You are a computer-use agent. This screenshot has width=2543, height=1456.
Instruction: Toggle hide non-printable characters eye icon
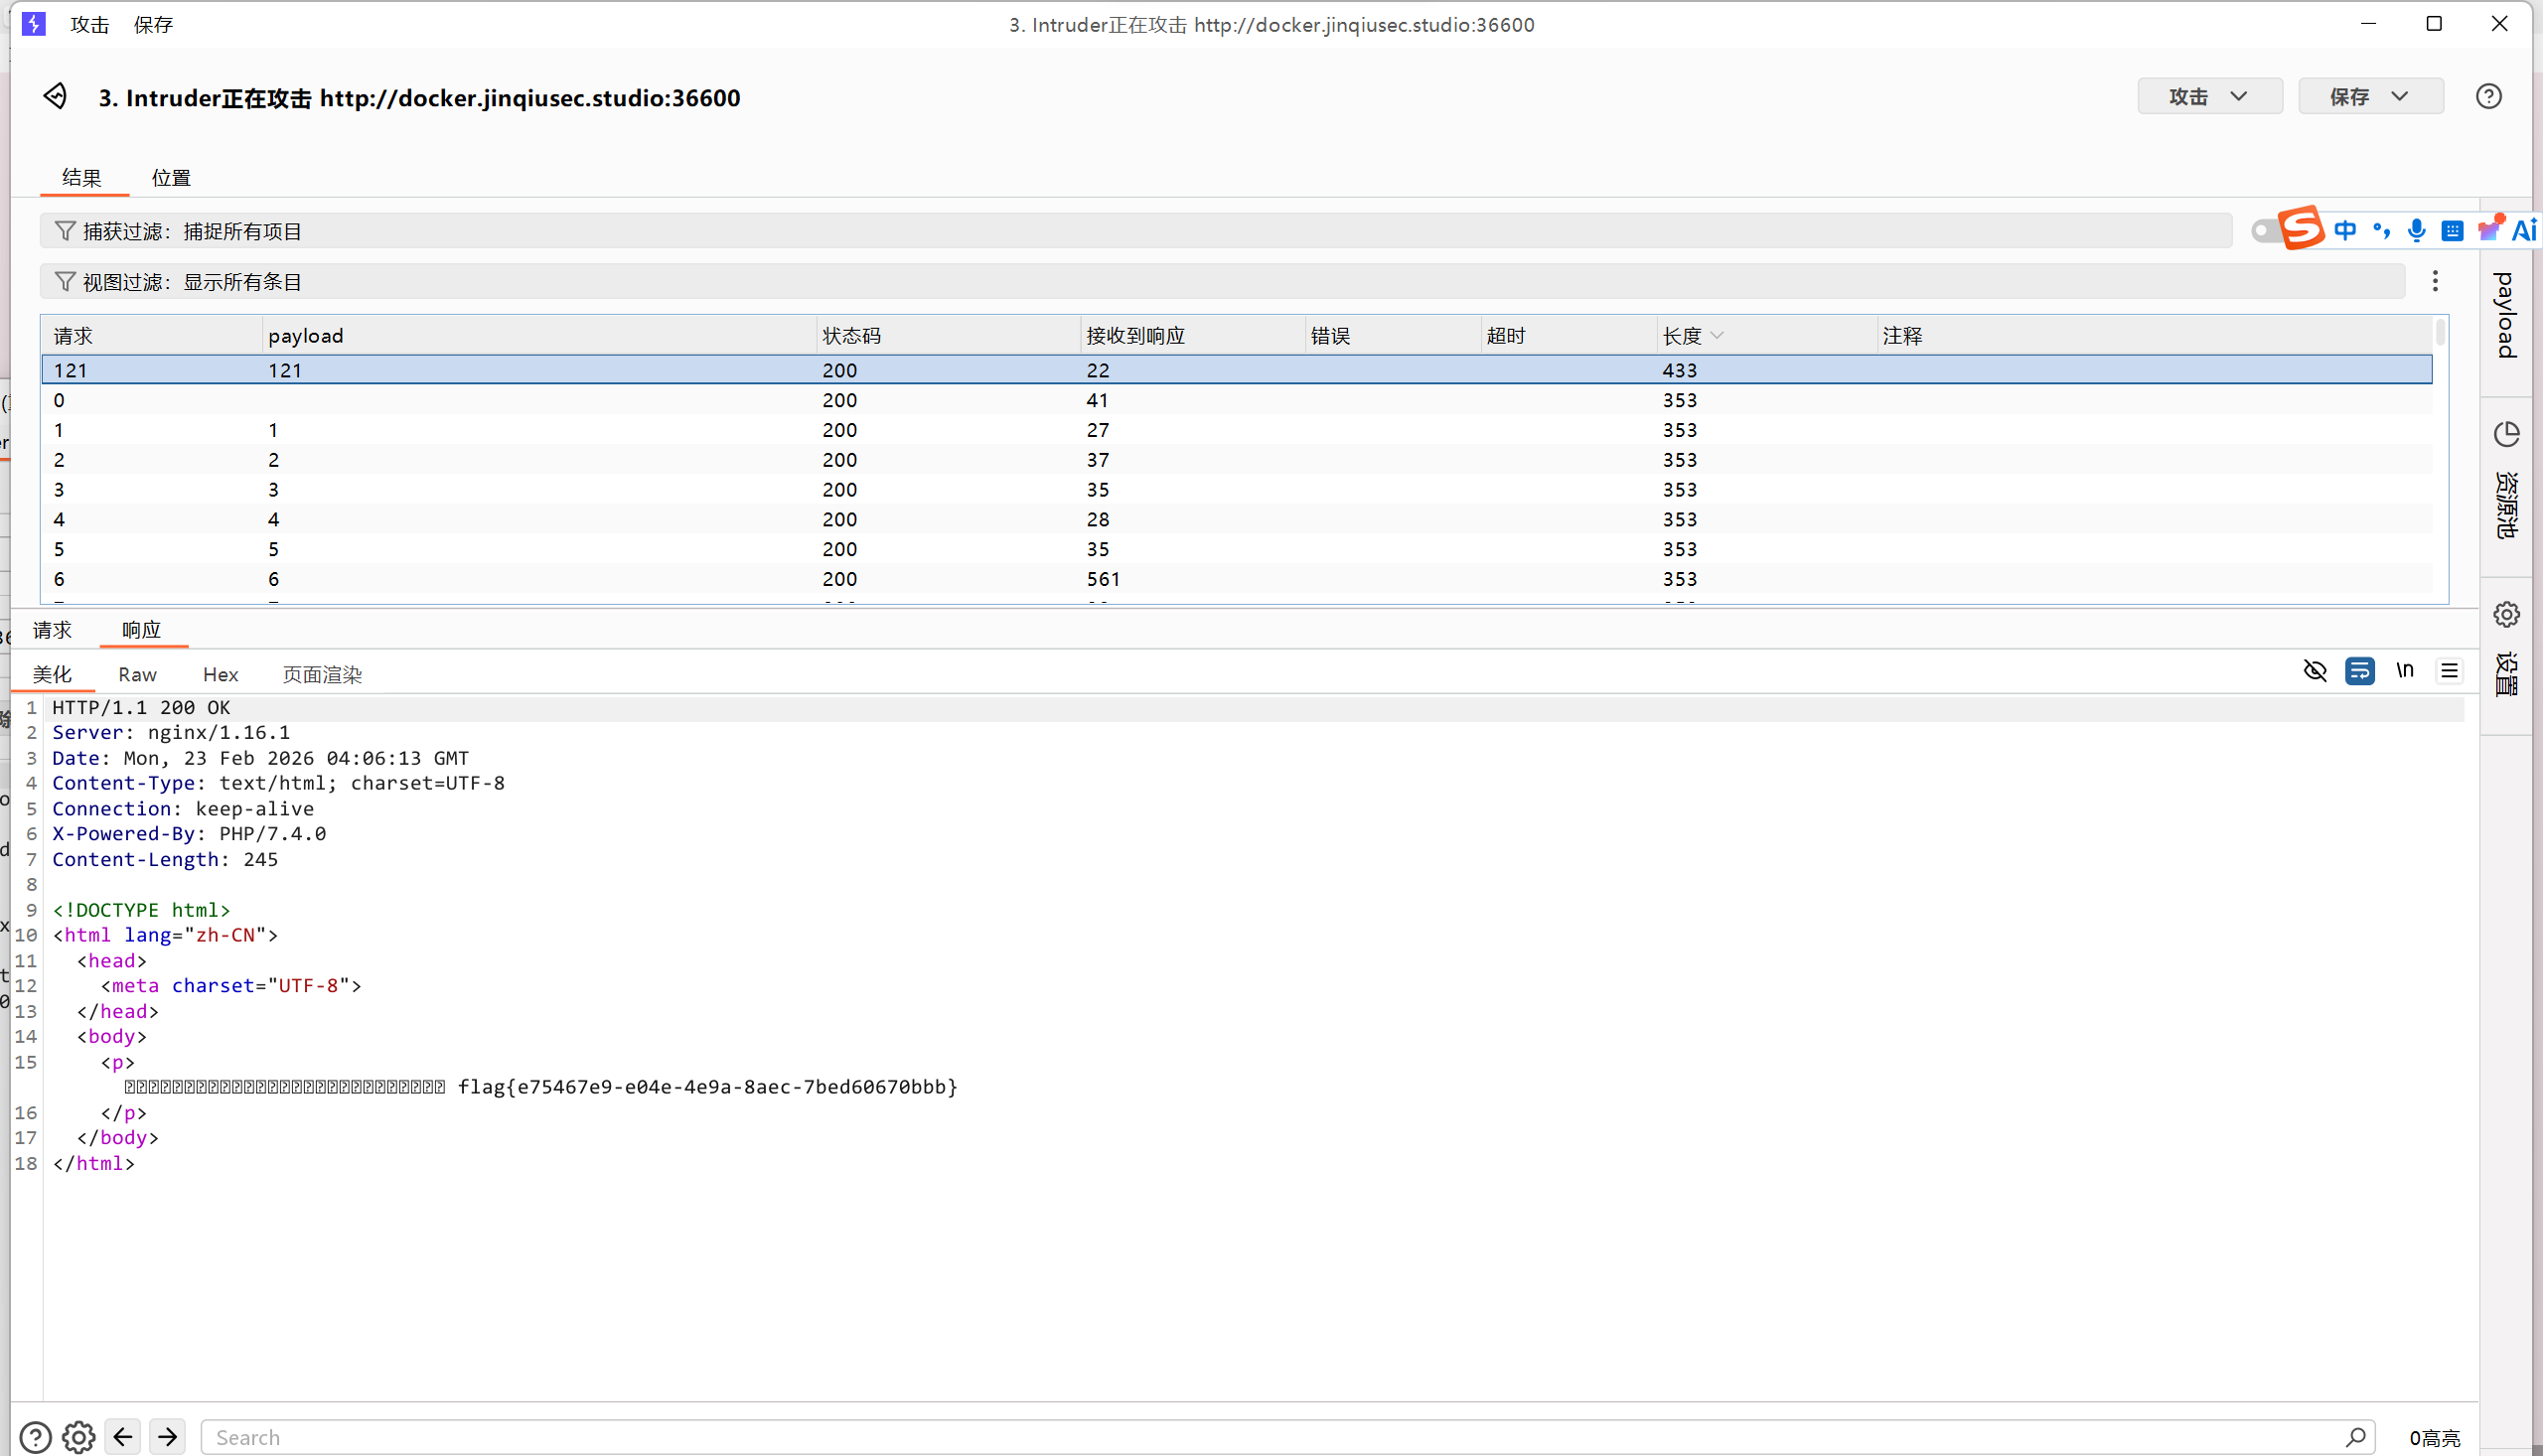click(x=2314, y=670)
